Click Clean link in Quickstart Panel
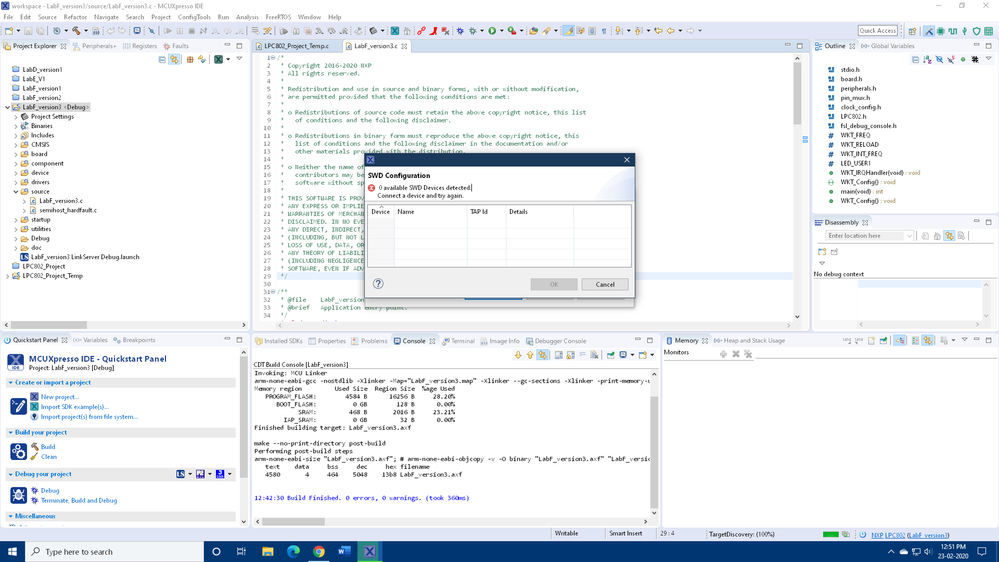 49,456
